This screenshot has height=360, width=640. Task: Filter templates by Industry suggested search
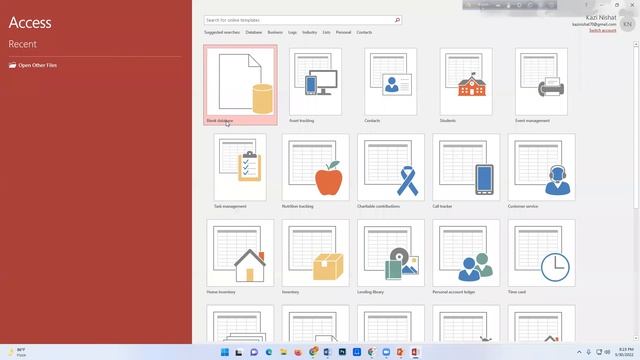pos(309,32)
